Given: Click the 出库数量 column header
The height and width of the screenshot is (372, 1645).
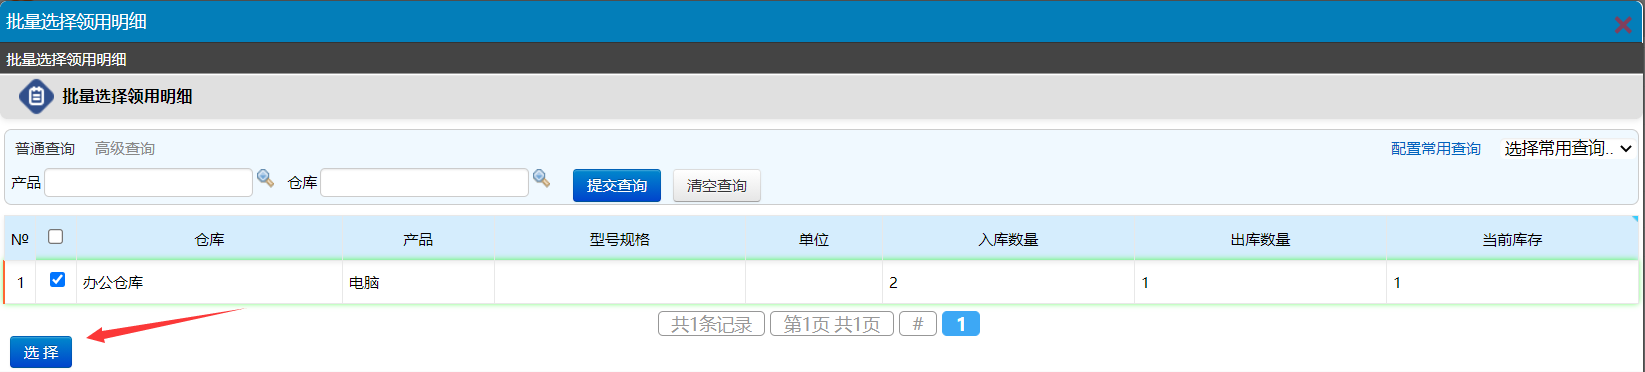Looking at the screenshot, I should pos(1261,239).
